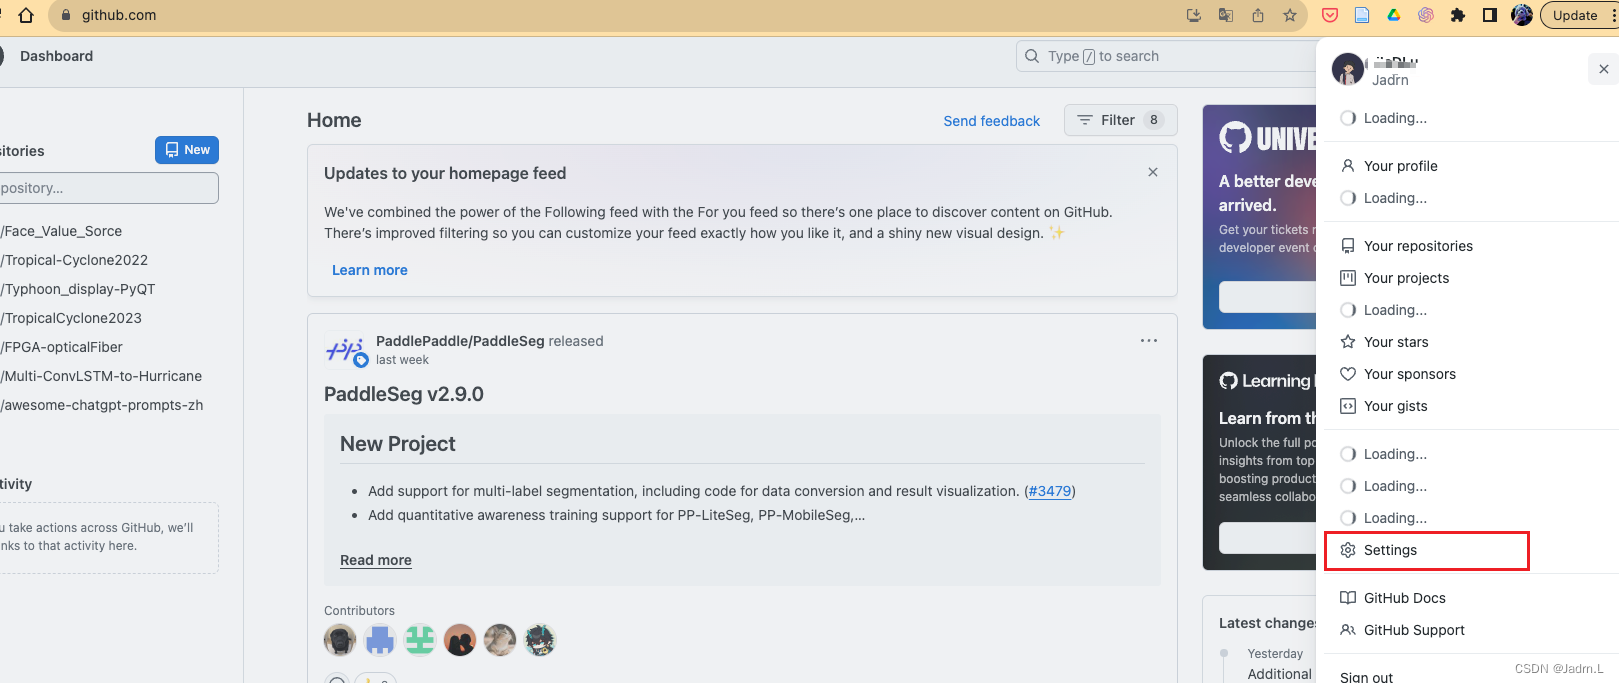
Task: Toggle the browser side panel icon
Action: tap(1490, 15)
